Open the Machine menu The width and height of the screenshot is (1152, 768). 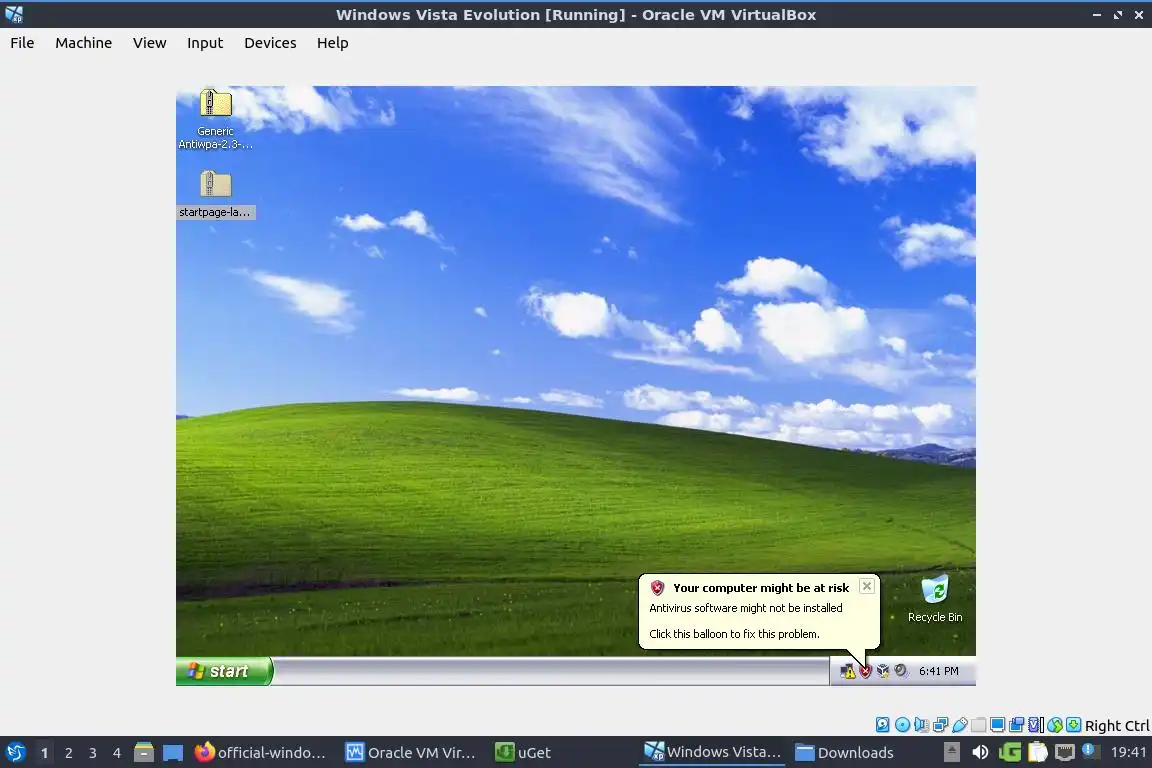click(84, 43)
